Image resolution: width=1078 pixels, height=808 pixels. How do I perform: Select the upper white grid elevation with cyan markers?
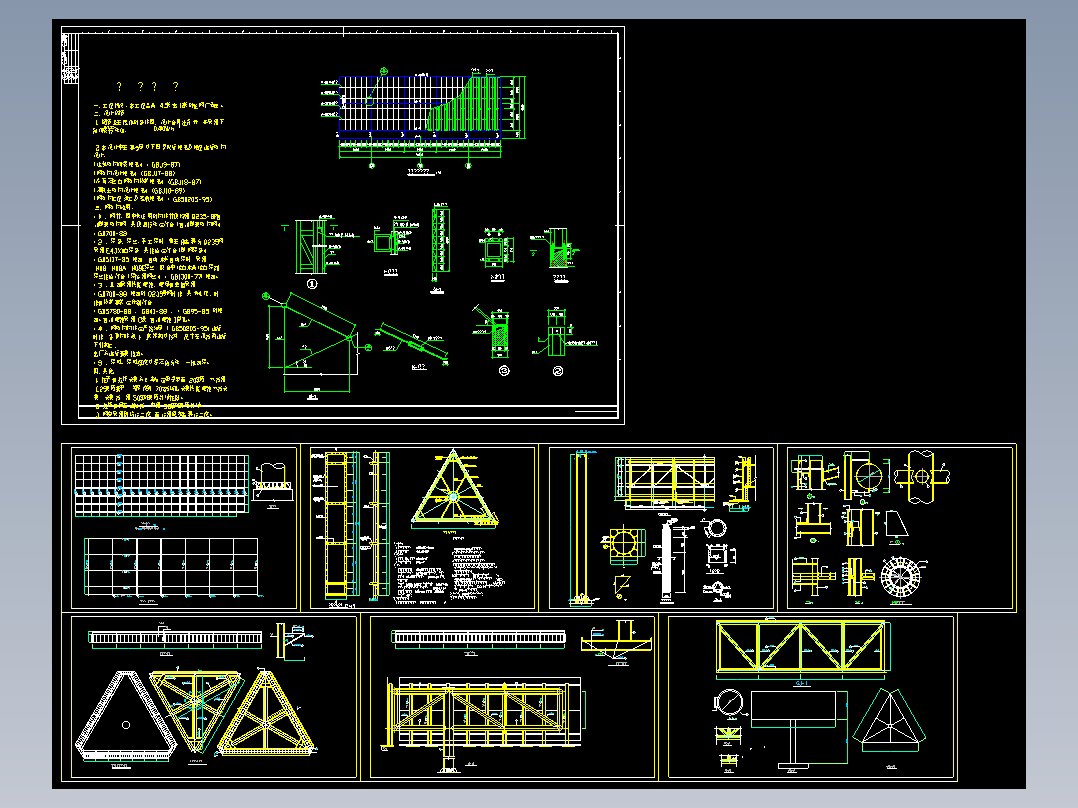pos(161,485)
